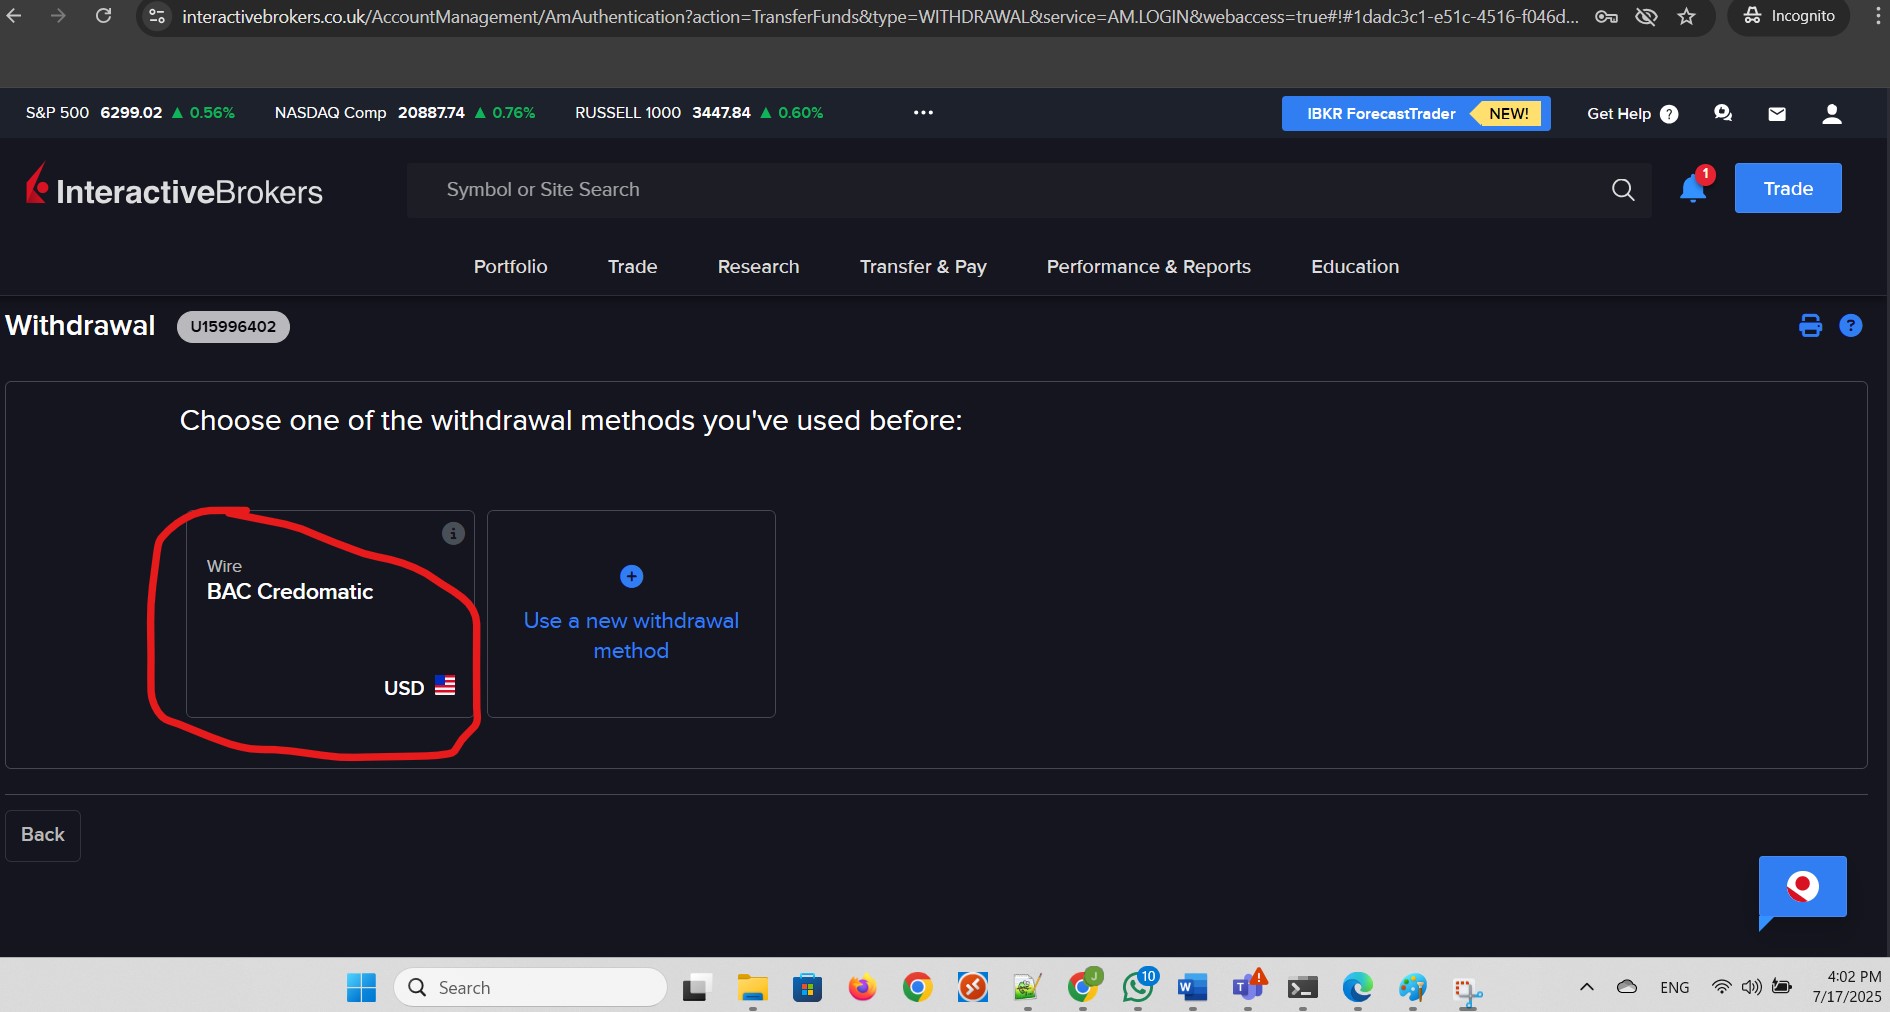
Task: Open the user account icon
Action: 1832,114
